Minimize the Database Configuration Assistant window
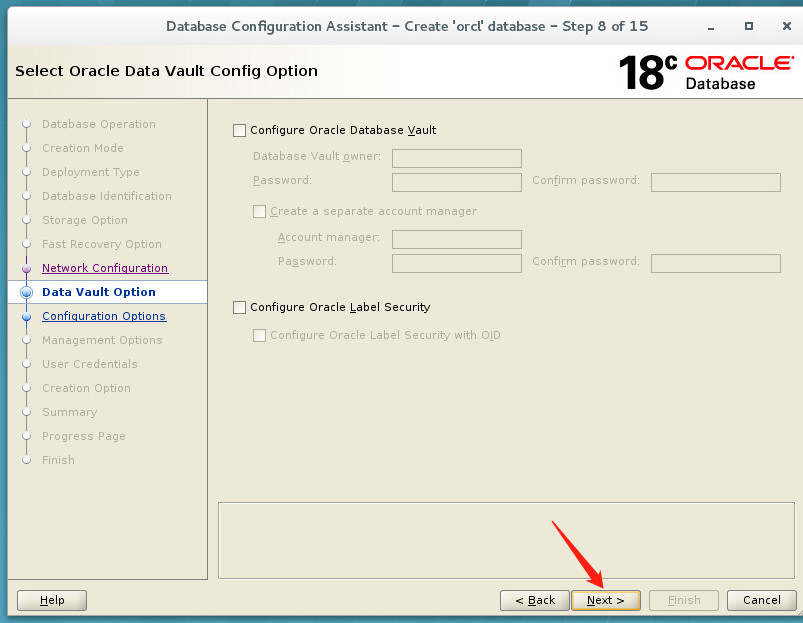The width and height of the screenshot is (803, 623). 711,27
